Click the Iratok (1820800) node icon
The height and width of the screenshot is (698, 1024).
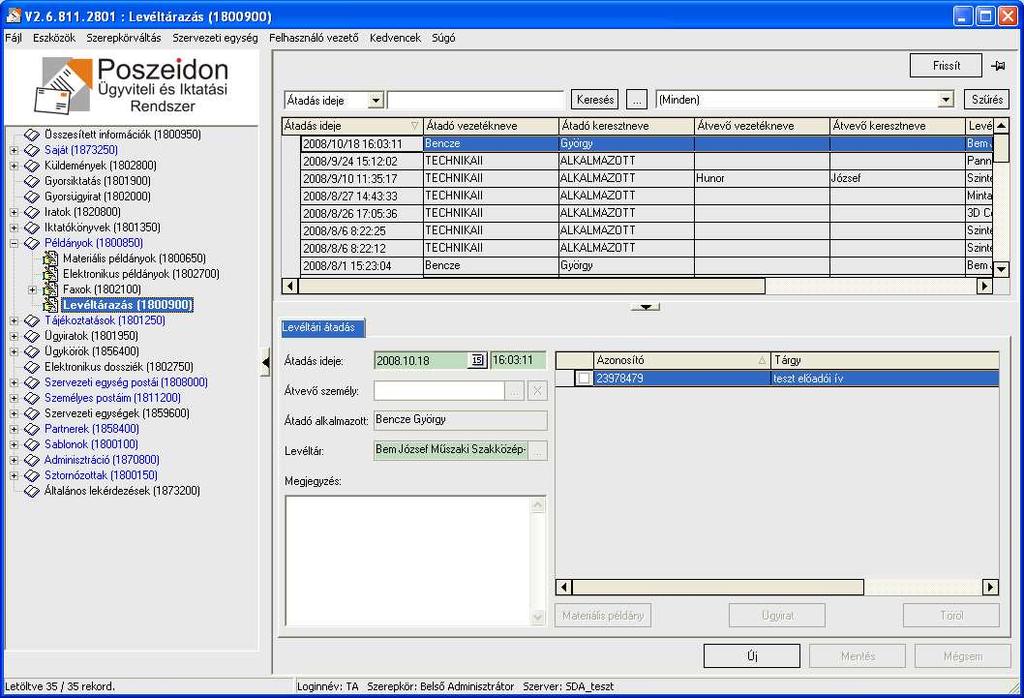(x=32, y=212)
